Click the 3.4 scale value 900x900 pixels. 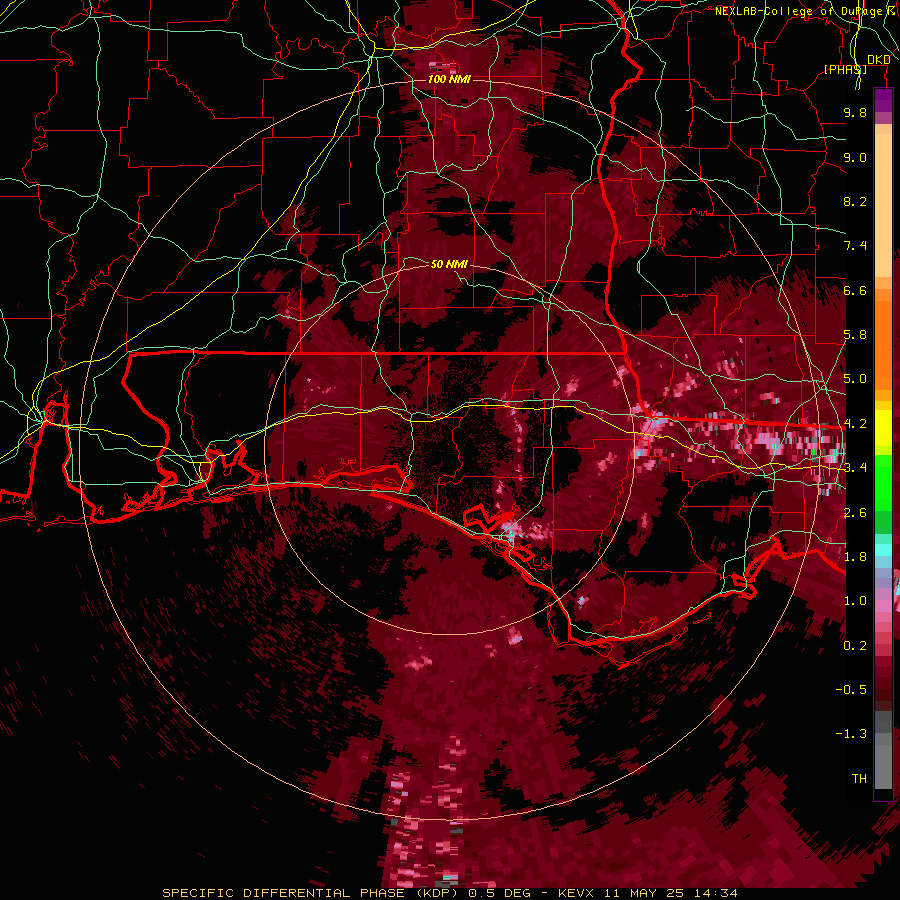(855, 468)
